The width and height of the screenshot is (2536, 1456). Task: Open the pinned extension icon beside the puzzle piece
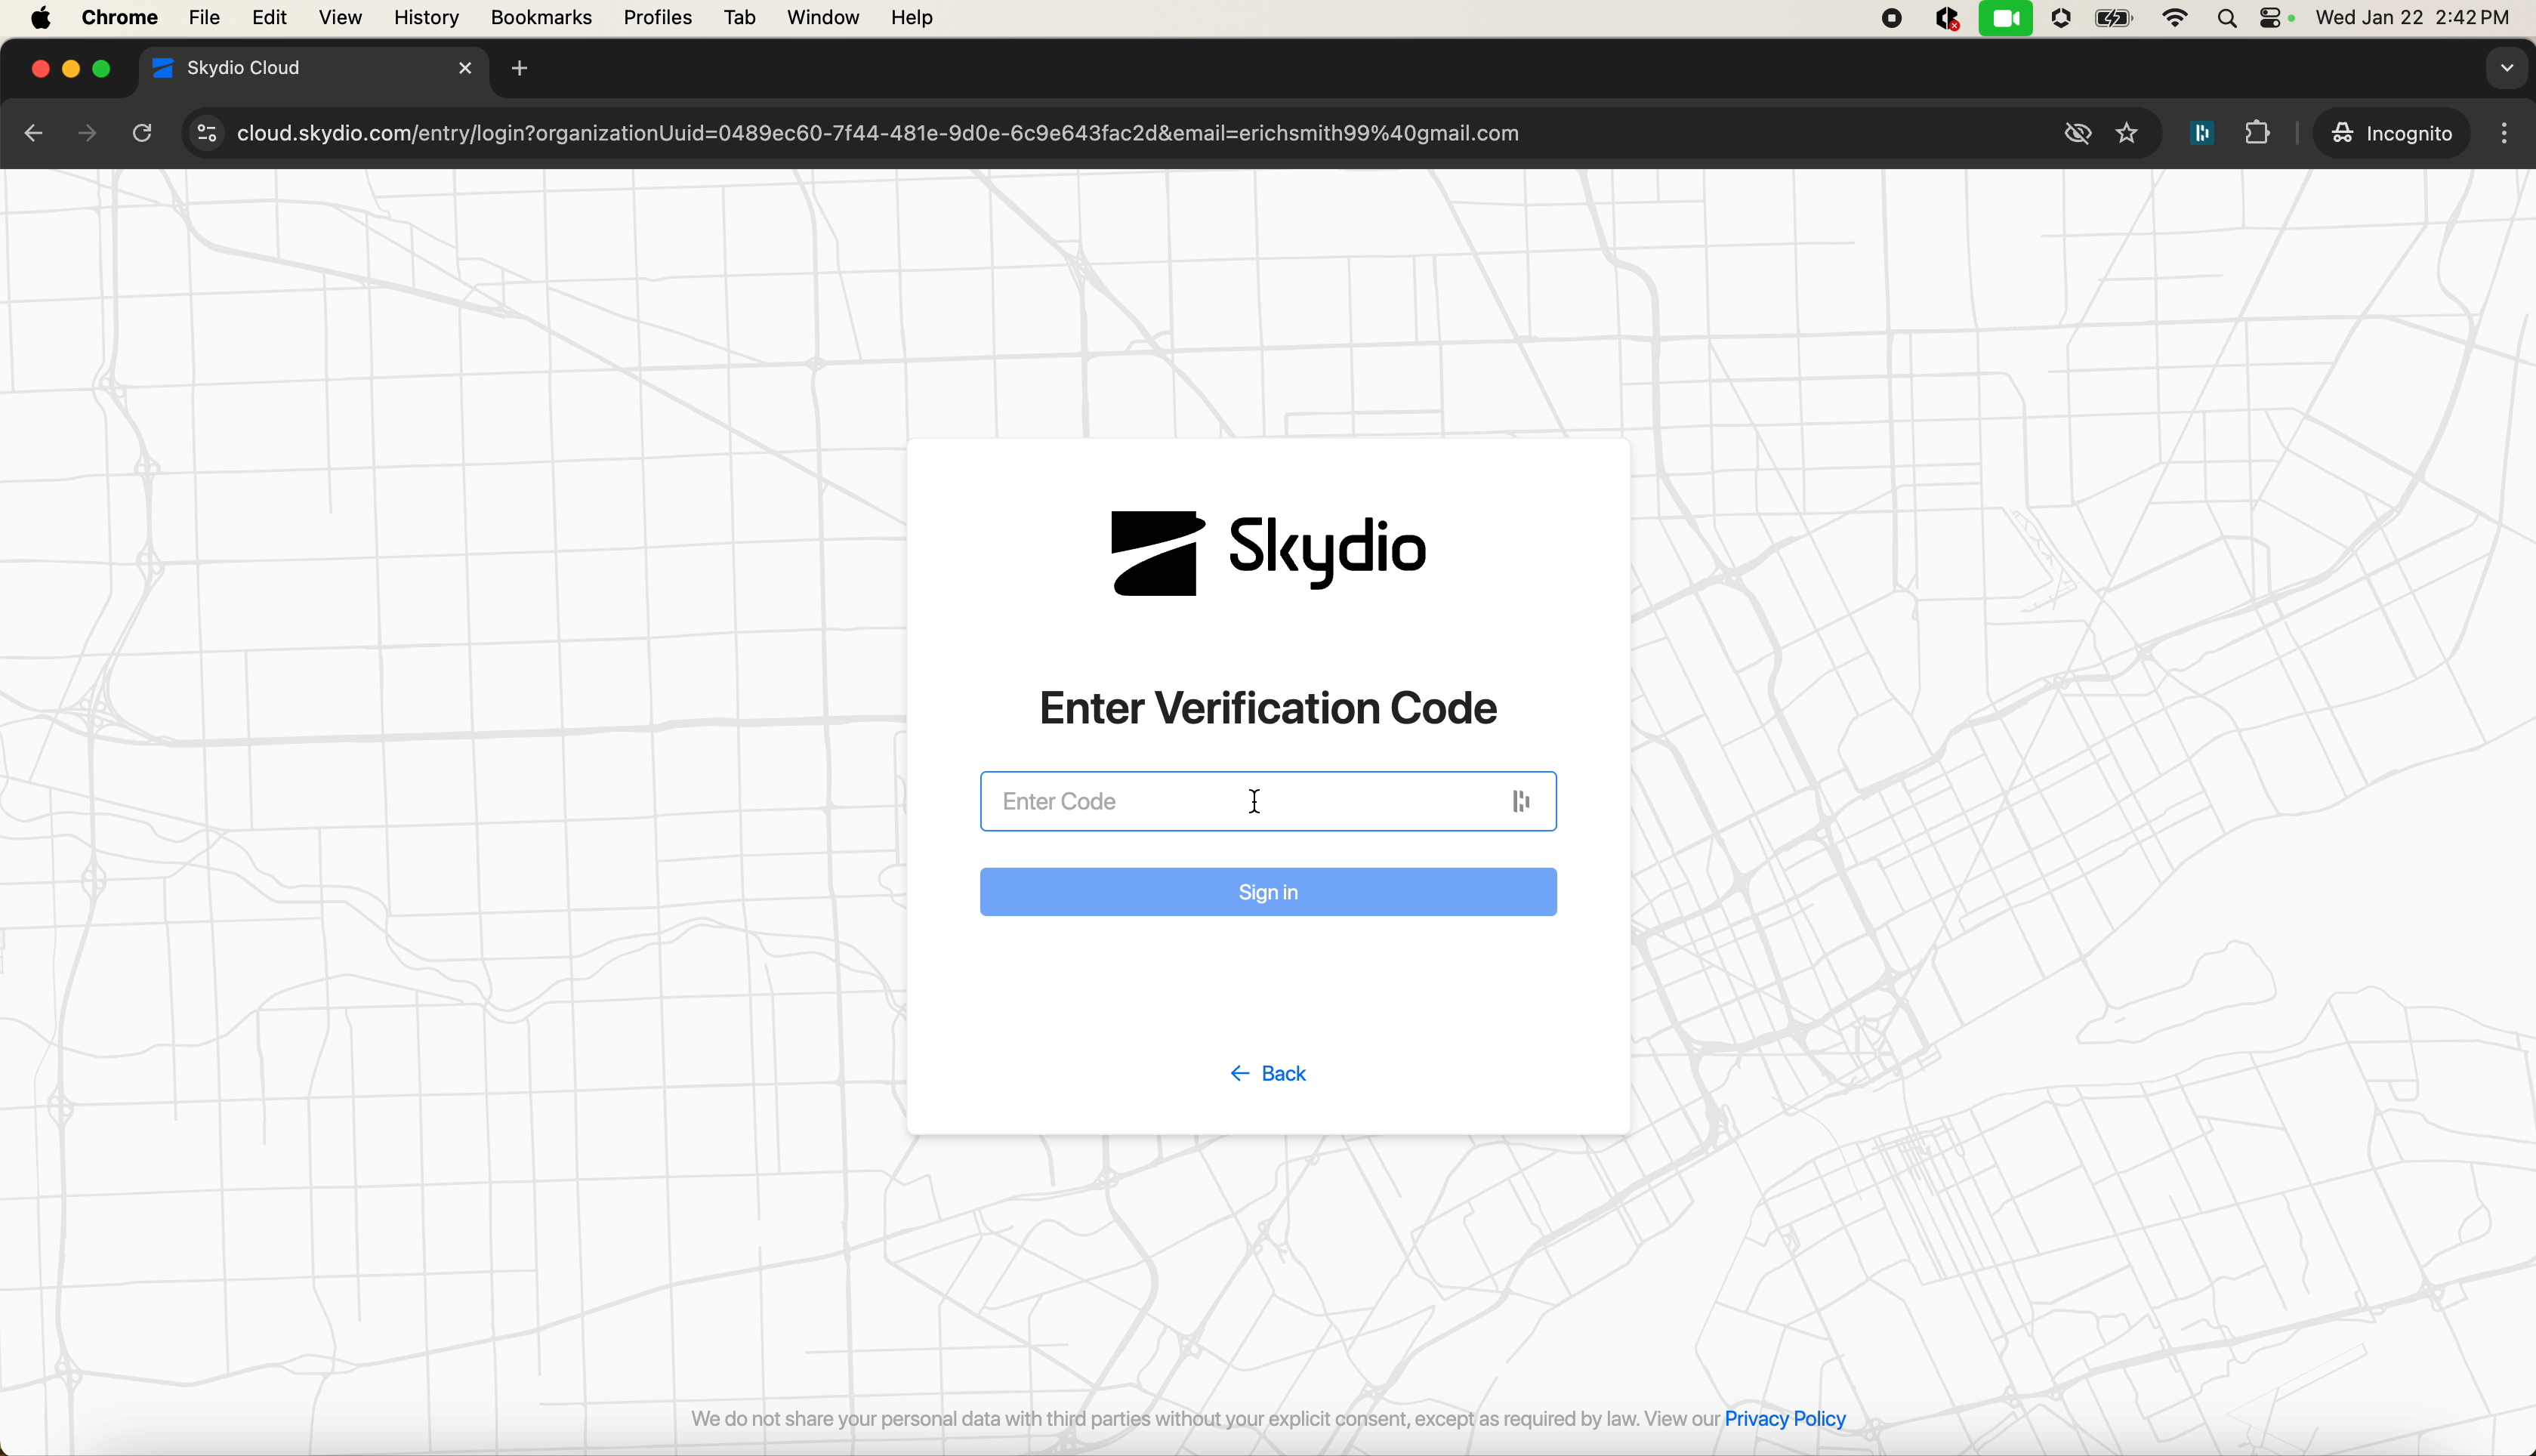coord(2202,133)
